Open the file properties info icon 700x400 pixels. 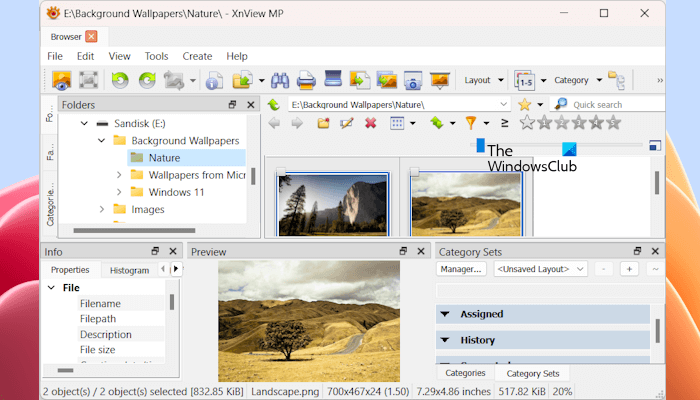pos(214,81)
